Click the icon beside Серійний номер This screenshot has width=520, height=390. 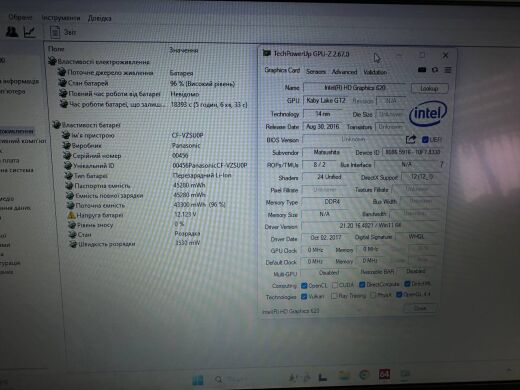(67, 155)
